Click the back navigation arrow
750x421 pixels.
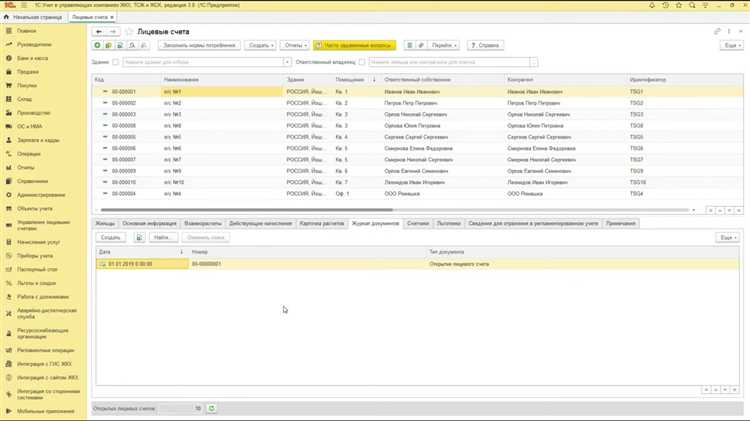click(x=98, y=32)
